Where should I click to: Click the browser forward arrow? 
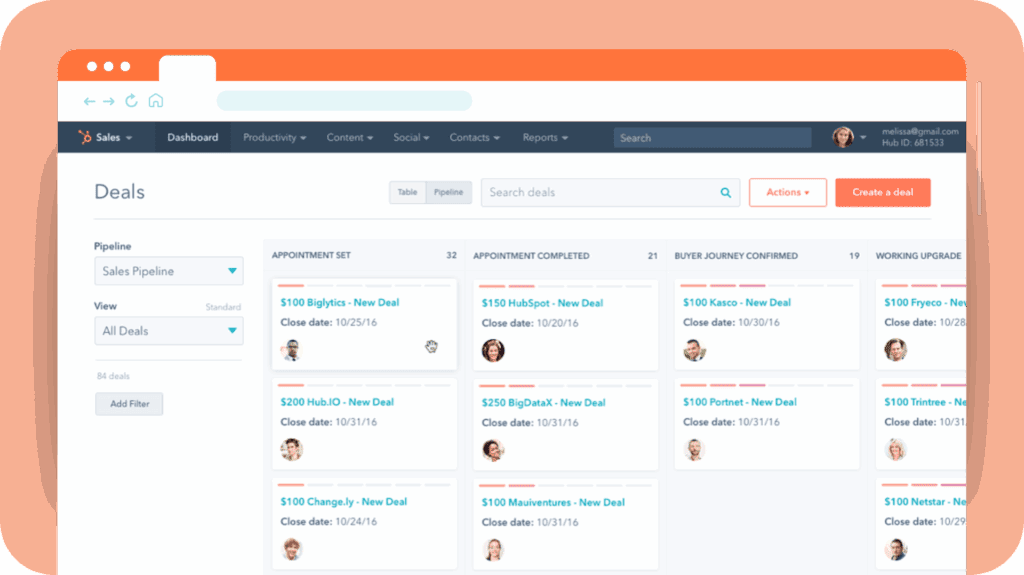tap(109, 101)
